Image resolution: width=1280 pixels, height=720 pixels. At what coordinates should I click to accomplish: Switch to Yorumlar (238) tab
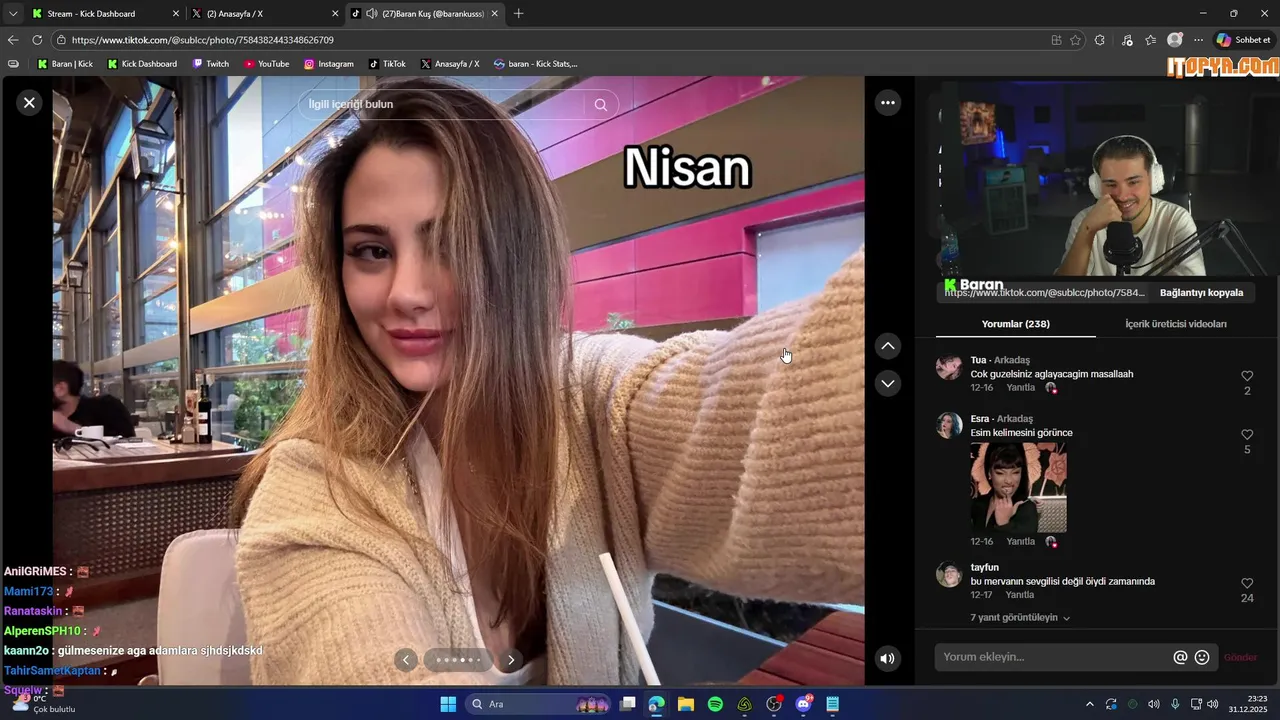click(1015, 324)
